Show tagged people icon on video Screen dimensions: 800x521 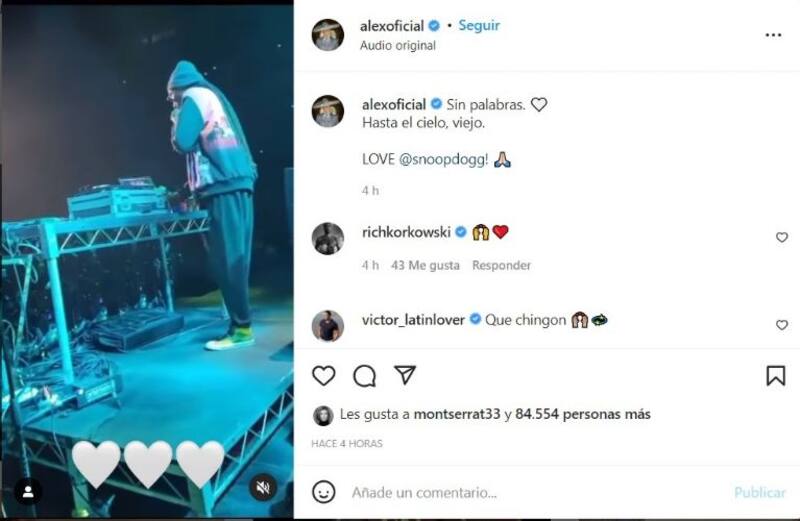tap(28, 492)
